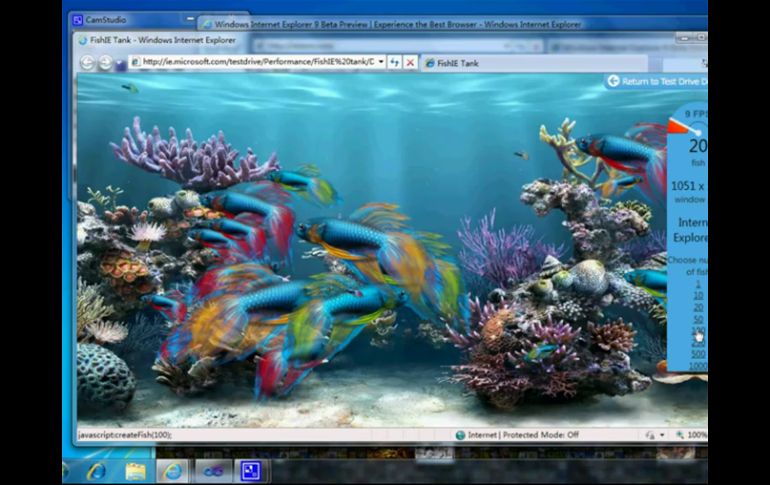Image resolution: width=770 pixels, height=485 pixels.
Task: Expand the status bar security dropdown arrow
Action: 661,435
